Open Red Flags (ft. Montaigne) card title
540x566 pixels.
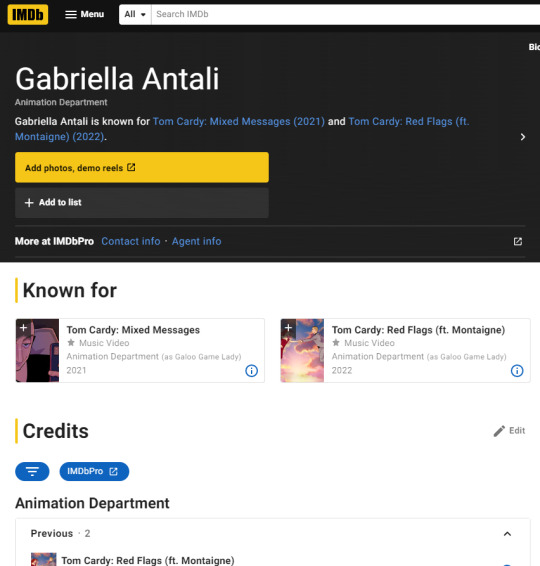(418, 330)
